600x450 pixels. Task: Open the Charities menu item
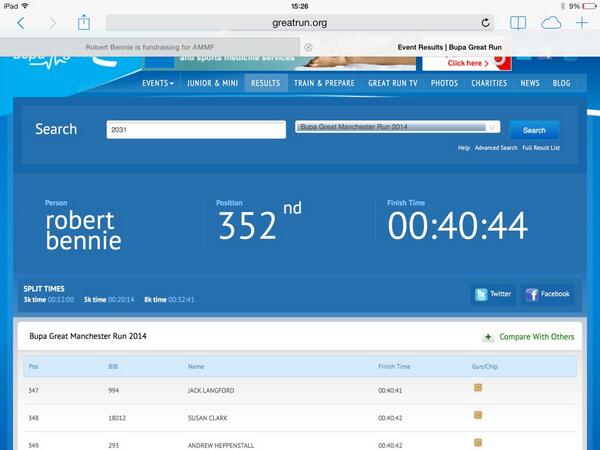pos(489,83)
